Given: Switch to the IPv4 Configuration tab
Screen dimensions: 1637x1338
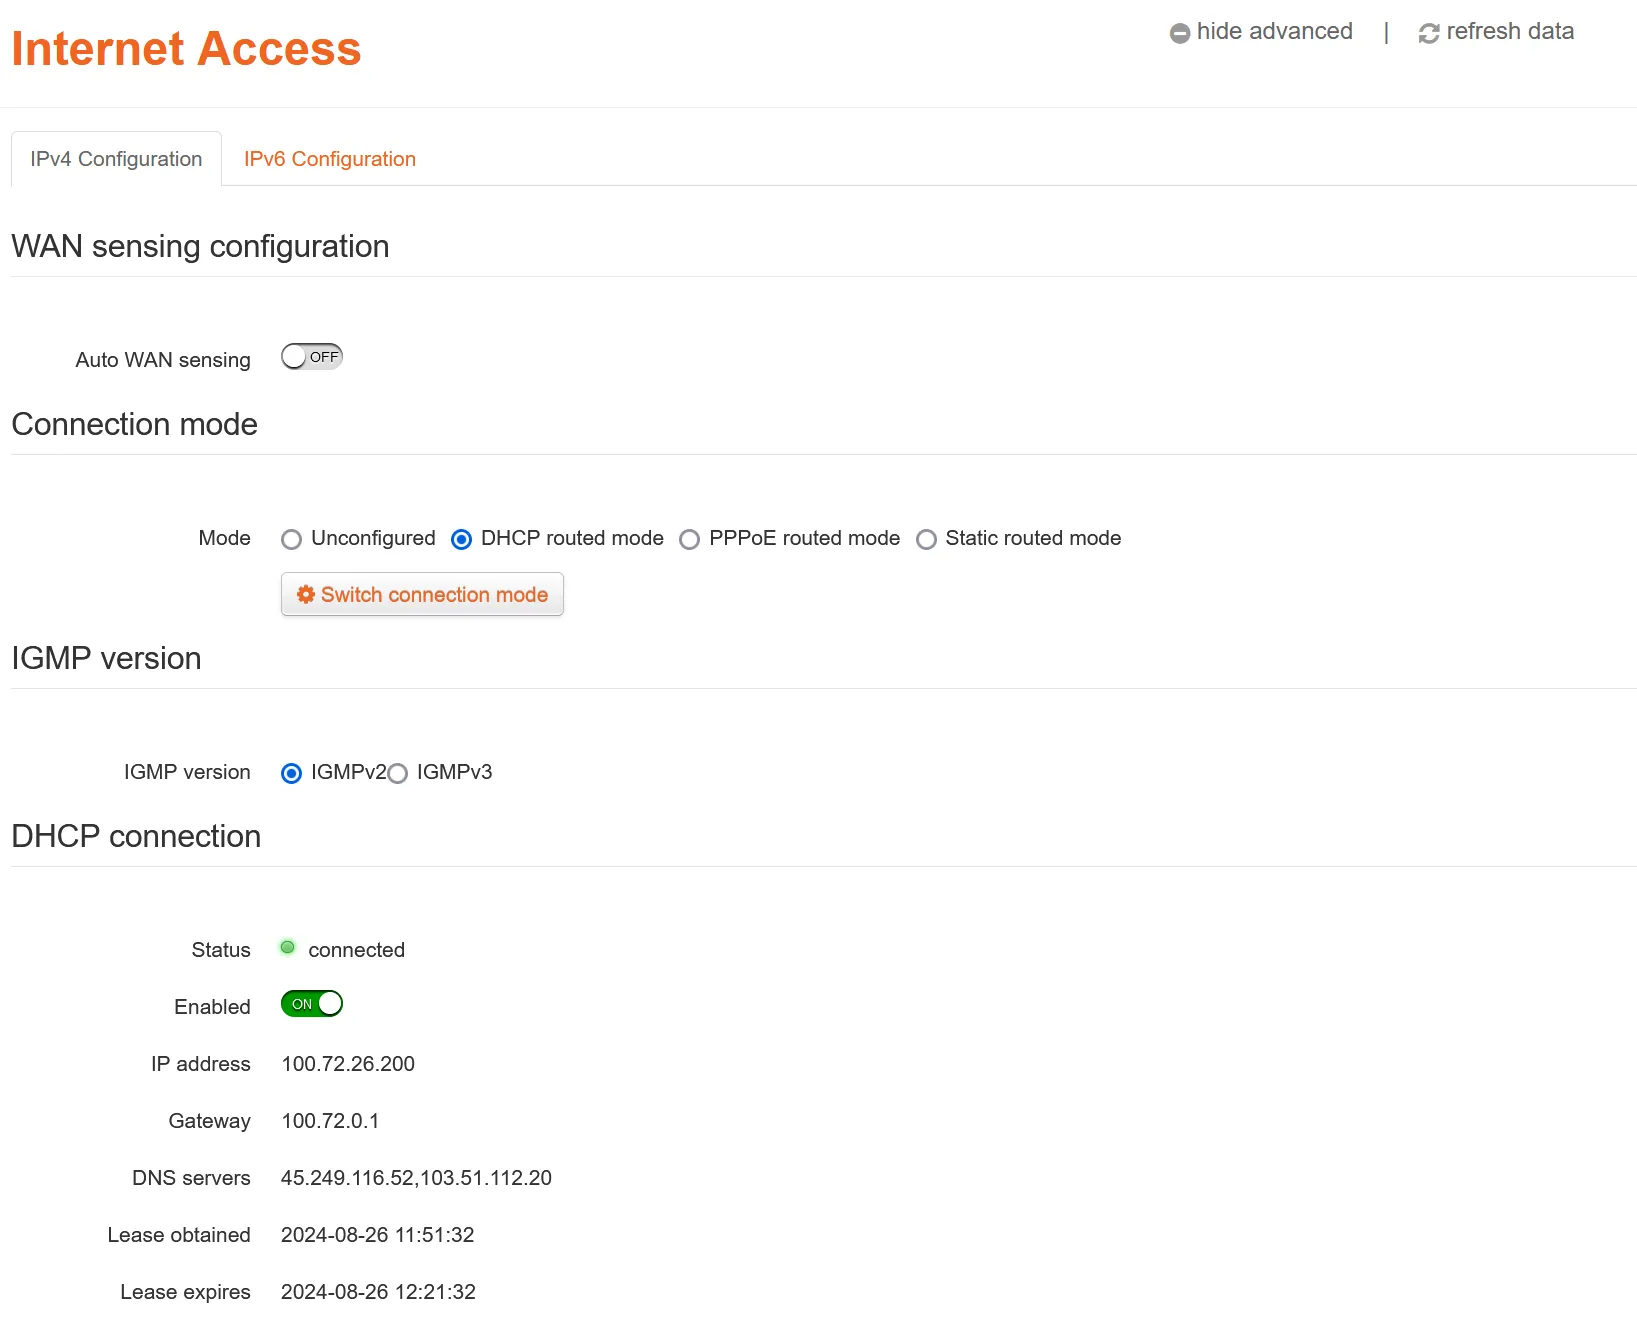Looking at the screenshot, I should [116, 159].
